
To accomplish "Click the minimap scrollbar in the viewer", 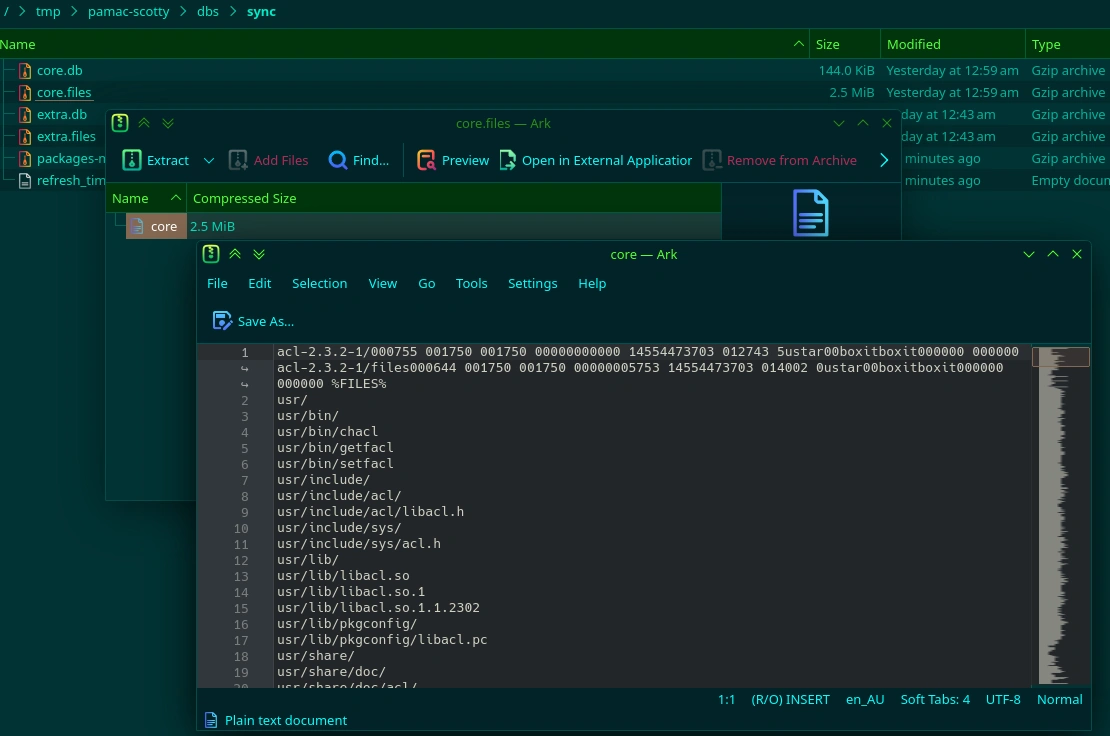I will click(1060, 515).
